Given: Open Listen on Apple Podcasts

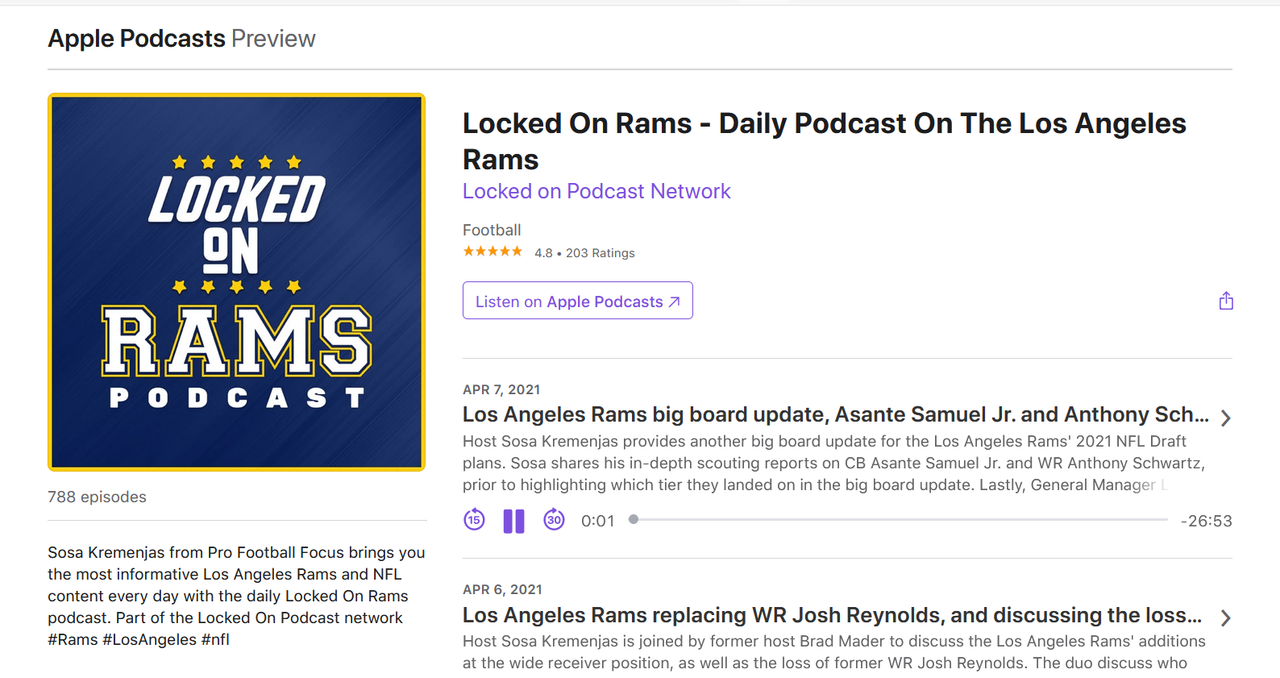Looking at the screenshot, I should click(x=577, y=301).
